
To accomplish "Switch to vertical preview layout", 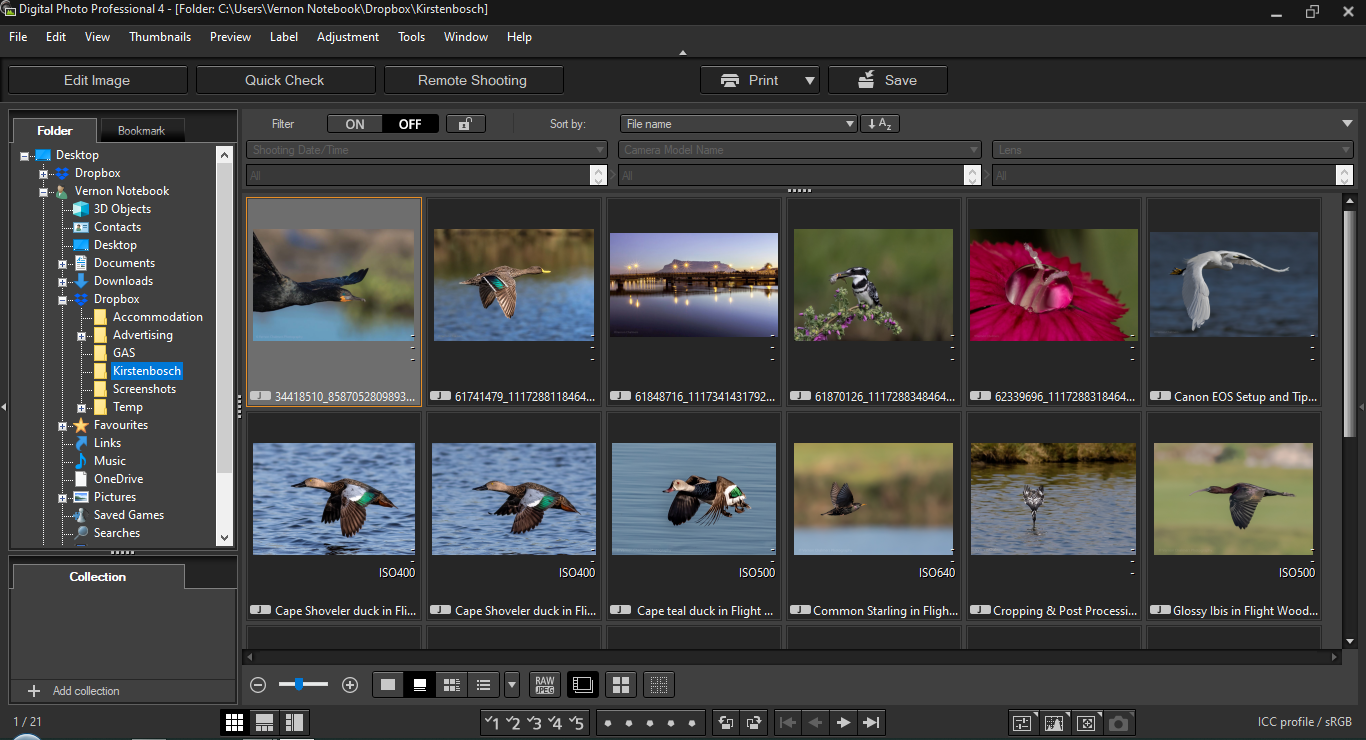I will (x=294, y=722).
